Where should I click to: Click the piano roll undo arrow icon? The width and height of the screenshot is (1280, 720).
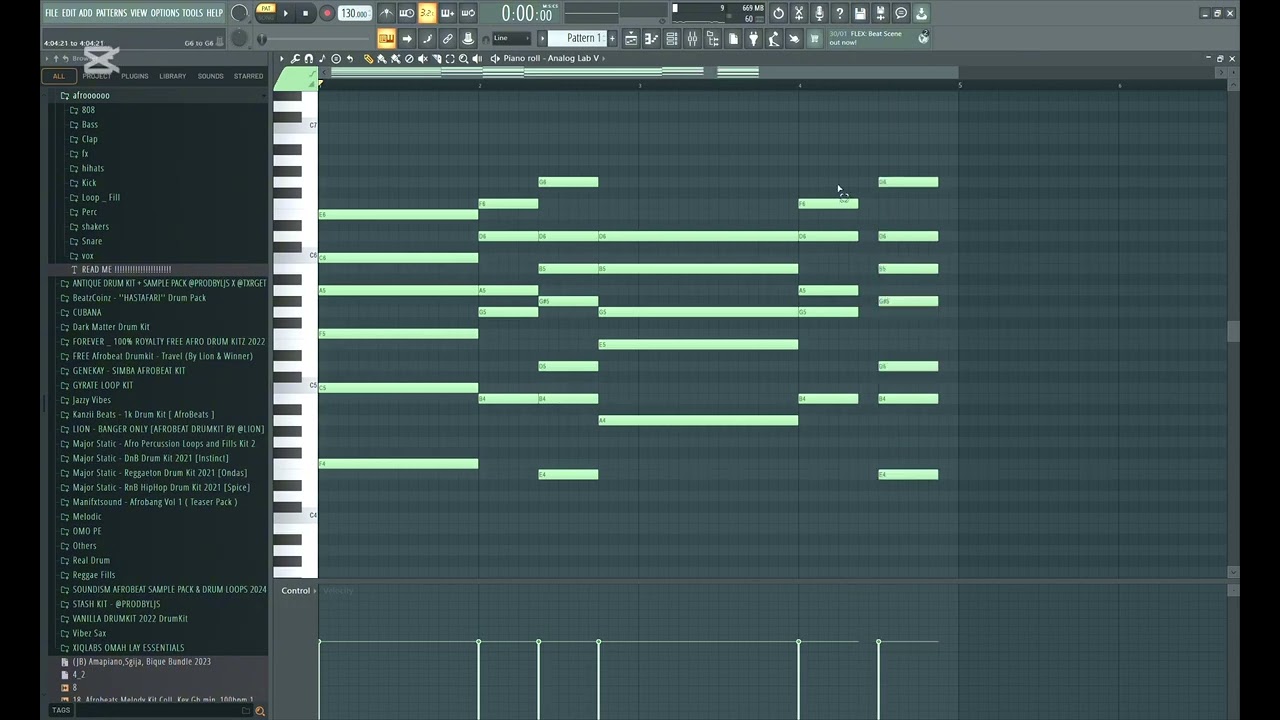[349, 58]
